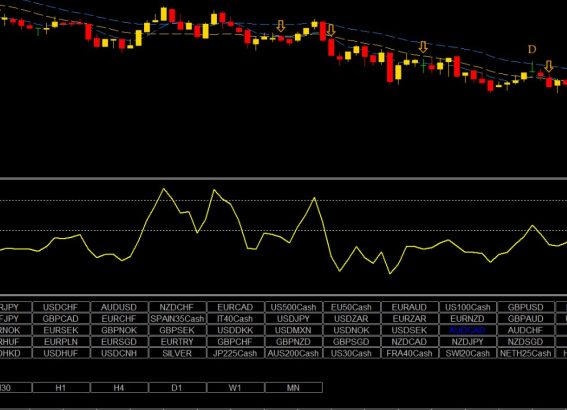Select USDCNH symbol button
The width and height of the screenshot is (567, 410).
click(119, 353)
